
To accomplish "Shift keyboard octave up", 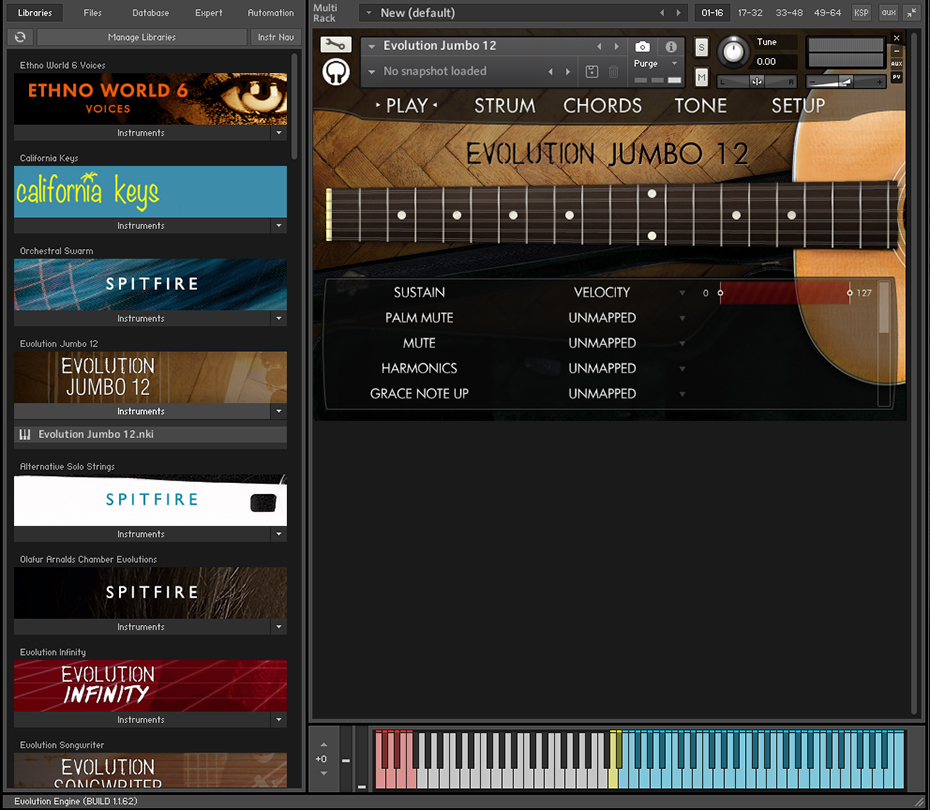I will pyautogui.click(x=324, y=744).
